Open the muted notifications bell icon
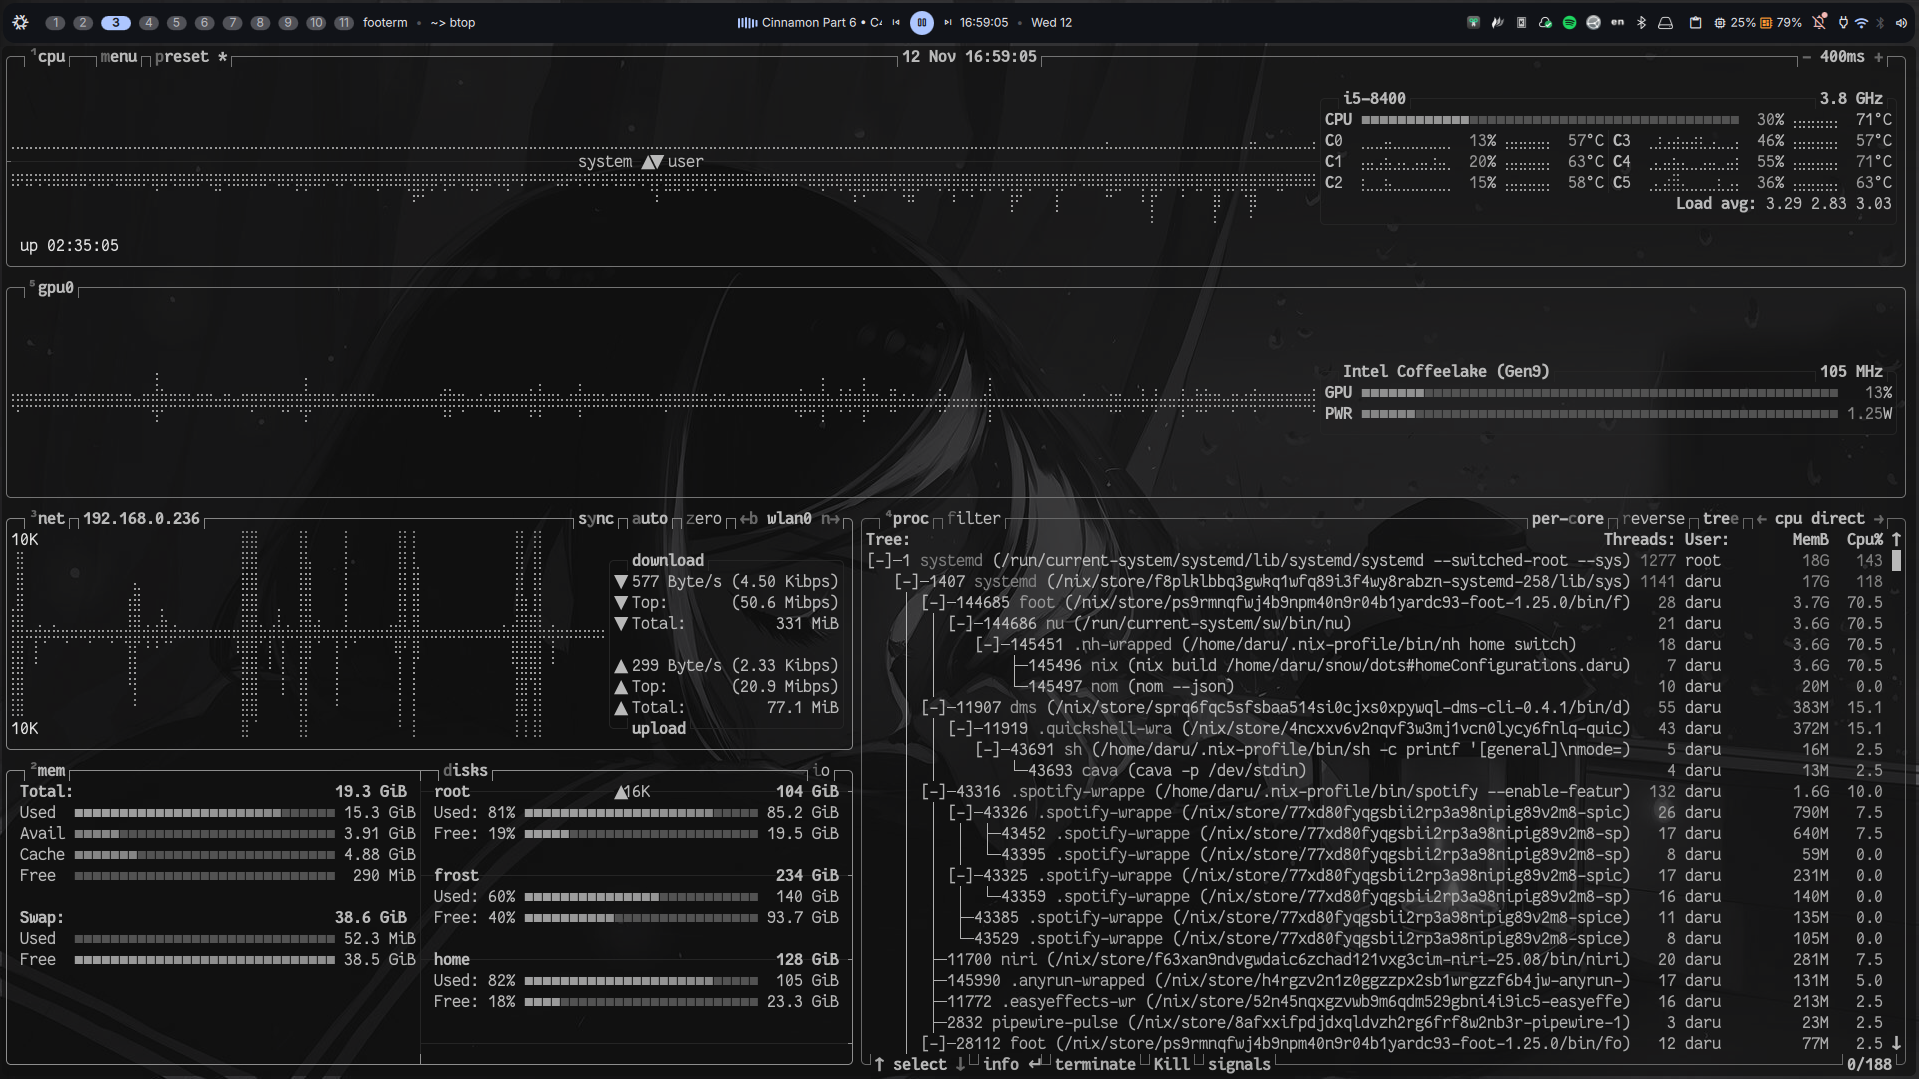Image resolution: width=1919 pixels, height=1079 pixels. pos(1819,22)
